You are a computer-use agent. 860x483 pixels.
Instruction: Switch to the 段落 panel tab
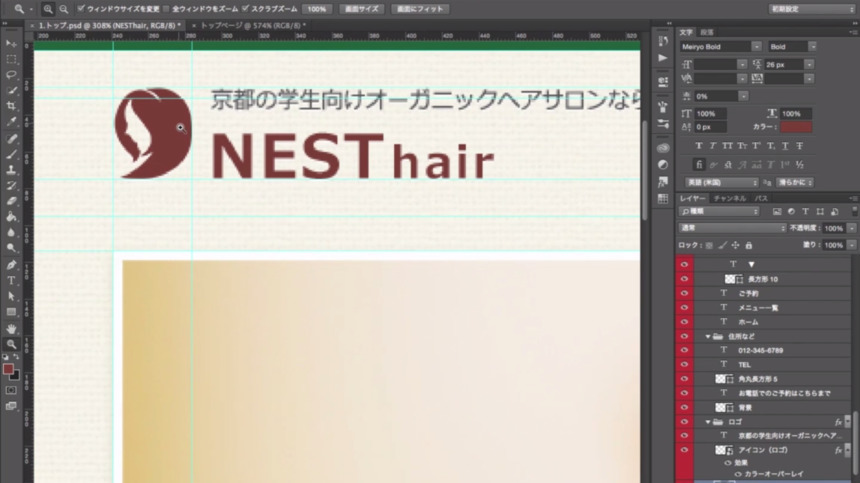pos(707,32)
